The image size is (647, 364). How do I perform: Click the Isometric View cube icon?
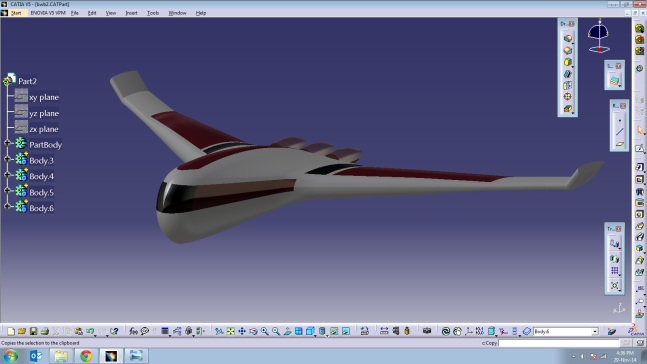(x=310, y=331)
